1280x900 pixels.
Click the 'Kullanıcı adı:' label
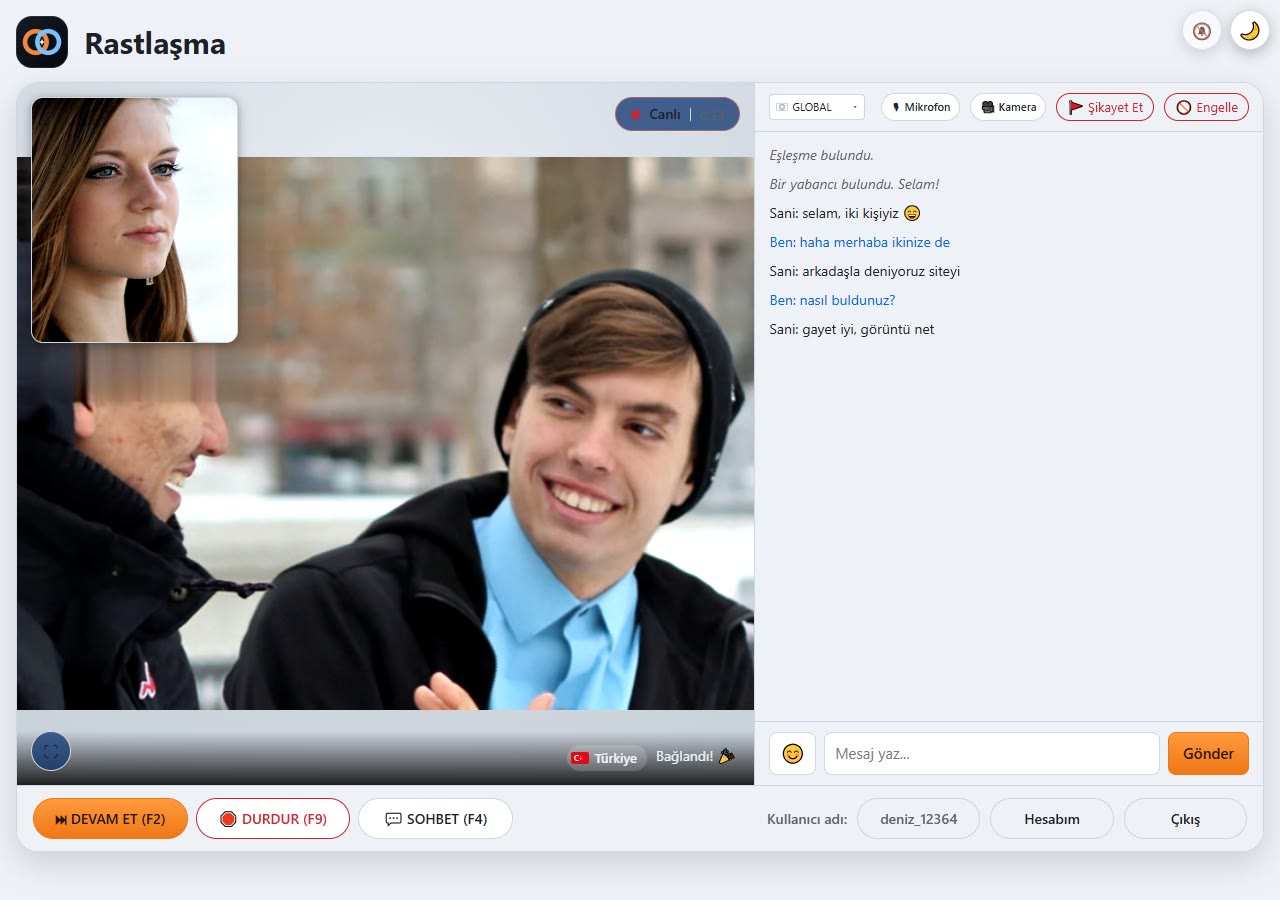(x=807, y=819)
